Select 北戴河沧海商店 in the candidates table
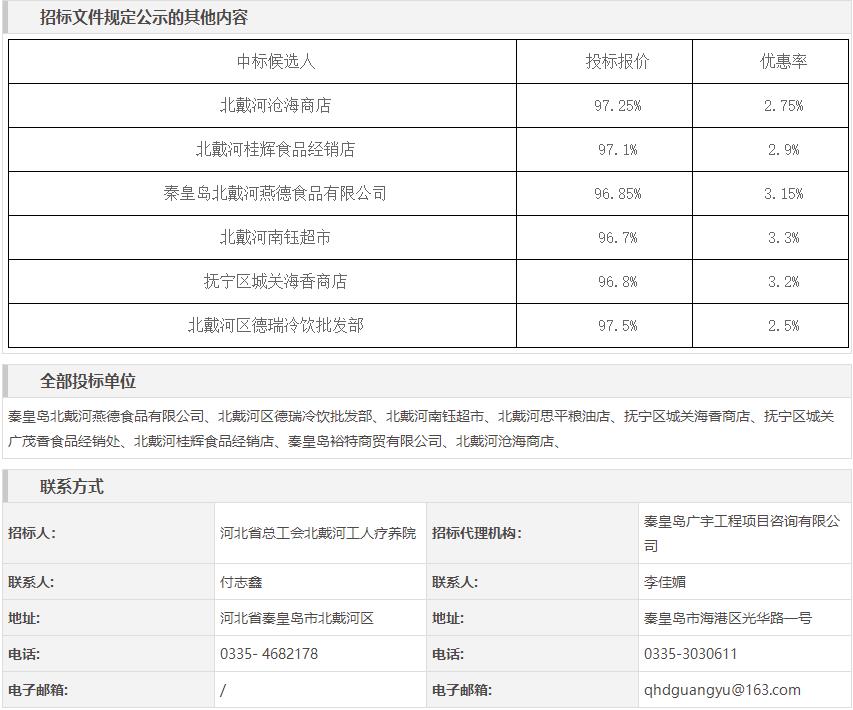Screen dimensions: 853x710 pyautogui.click(x=275, y=105)
